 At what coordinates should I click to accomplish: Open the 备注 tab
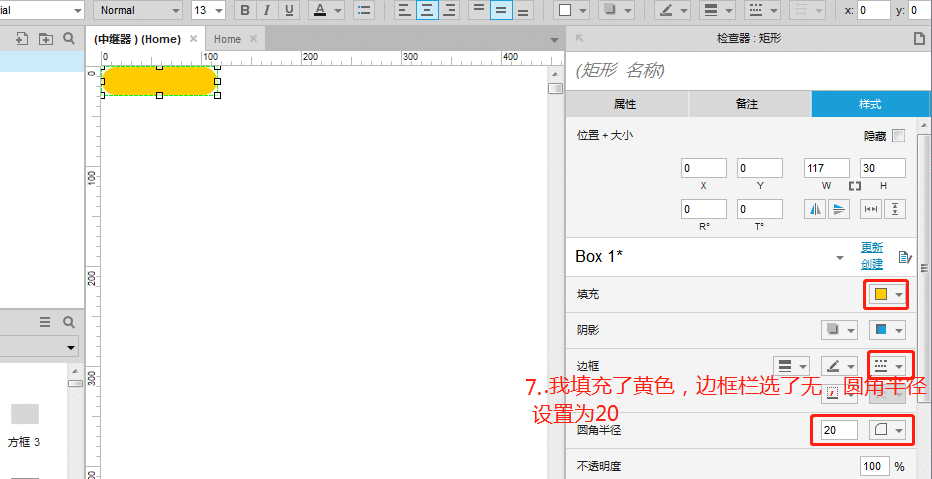pyautogui.click(x=747, y=105)
